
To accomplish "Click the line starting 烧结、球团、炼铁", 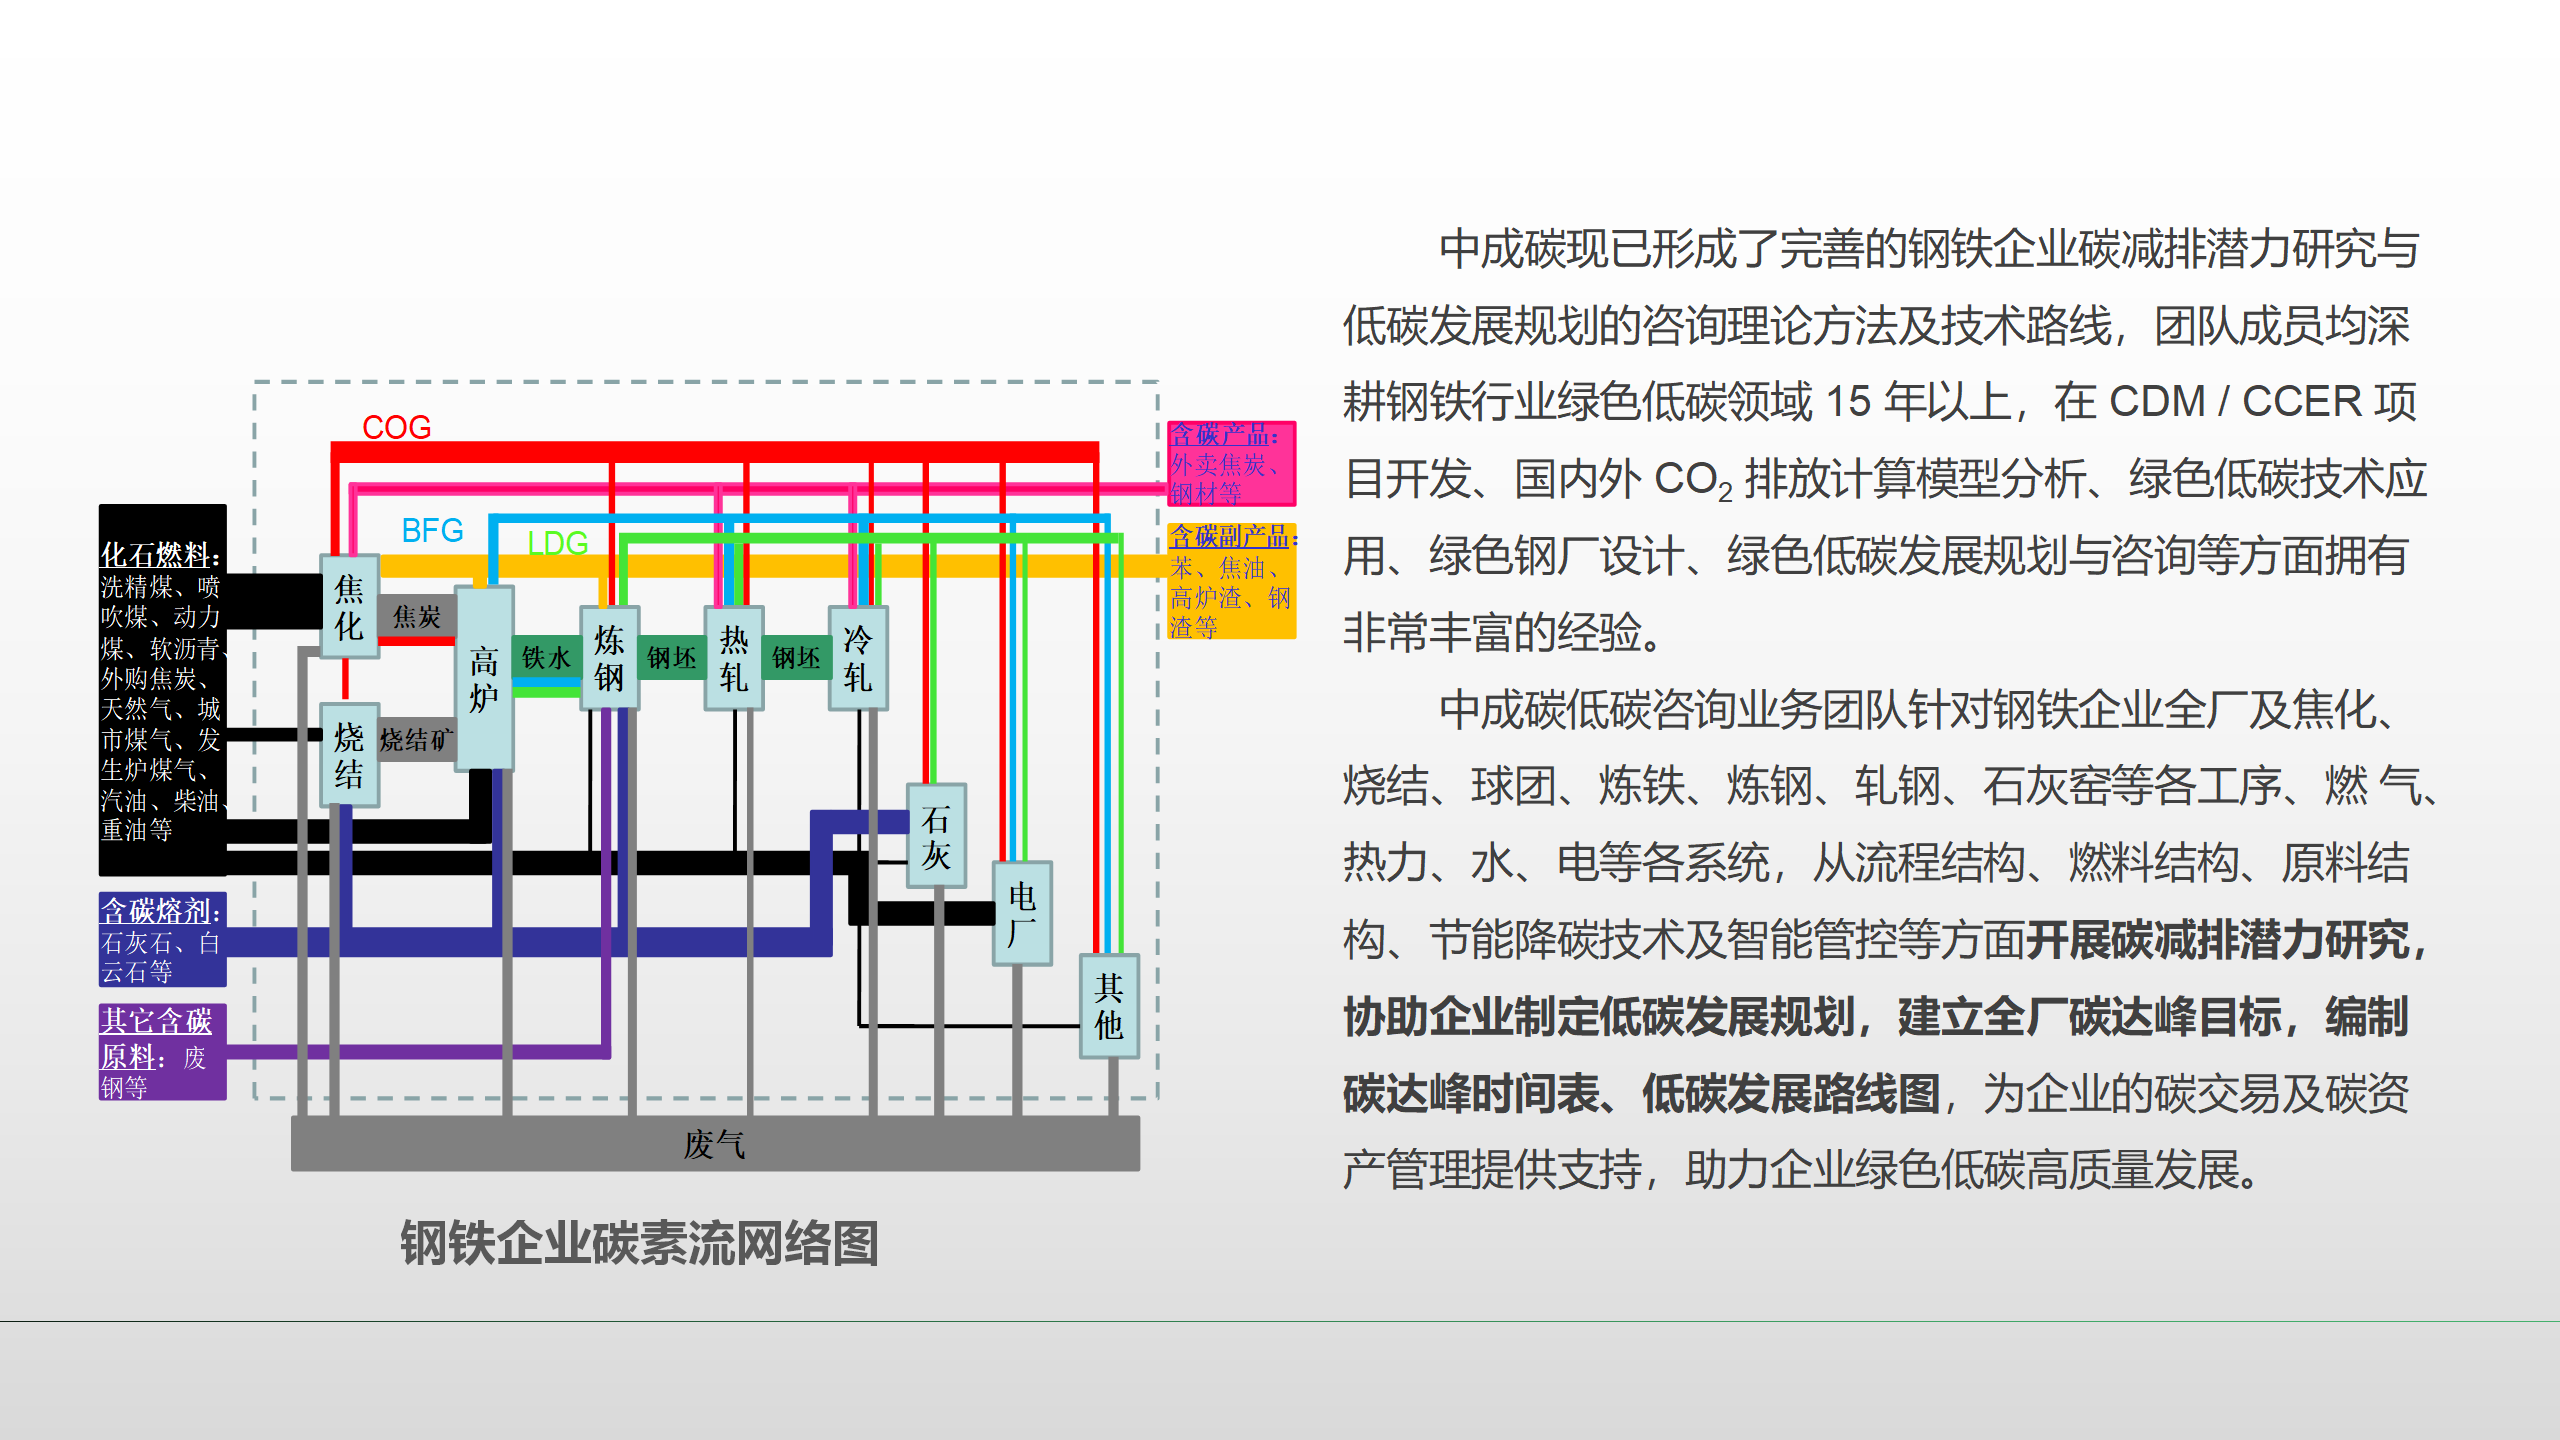I will (x=1889, y=786).
